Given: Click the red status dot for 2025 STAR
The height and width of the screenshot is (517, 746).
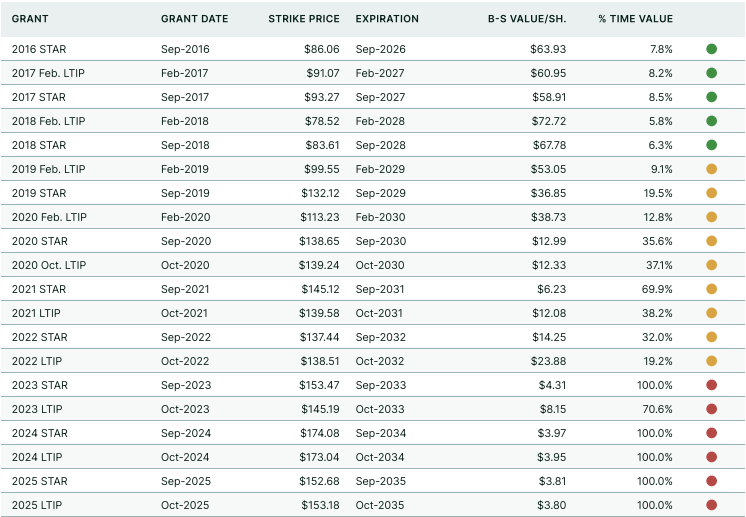Looking at the screenshot, I should click(711, 481).
